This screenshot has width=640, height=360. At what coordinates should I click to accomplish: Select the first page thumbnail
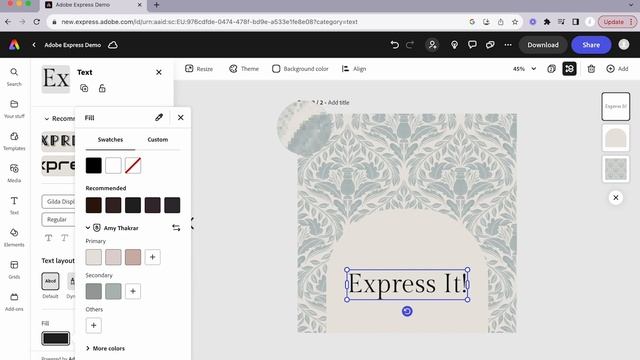(x=616, y=107)
